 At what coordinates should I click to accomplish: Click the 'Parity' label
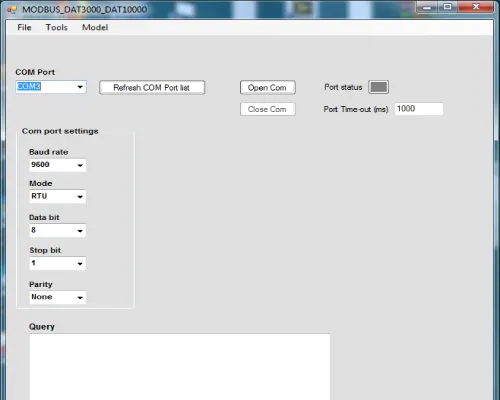pos(41,284)
